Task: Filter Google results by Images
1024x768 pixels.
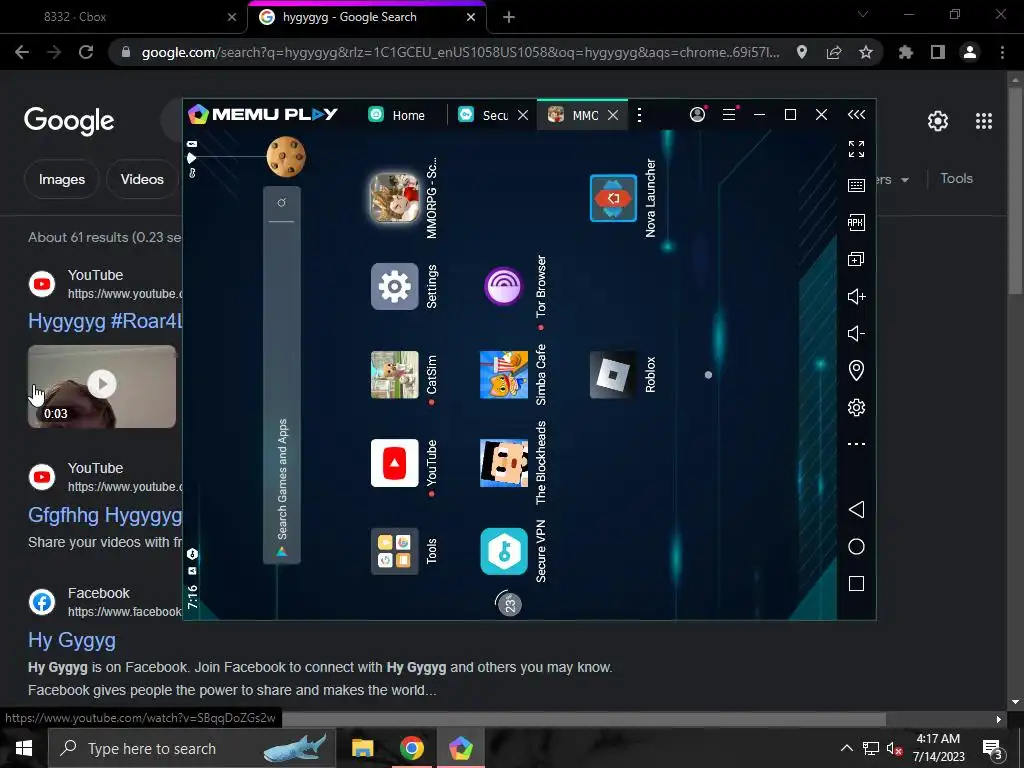Action: coord(62,179)
